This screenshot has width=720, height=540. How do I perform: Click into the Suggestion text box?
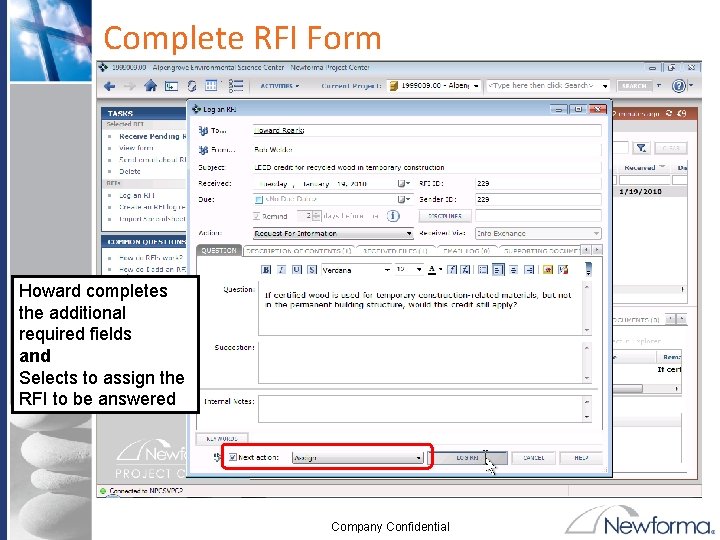coord(421,362)
